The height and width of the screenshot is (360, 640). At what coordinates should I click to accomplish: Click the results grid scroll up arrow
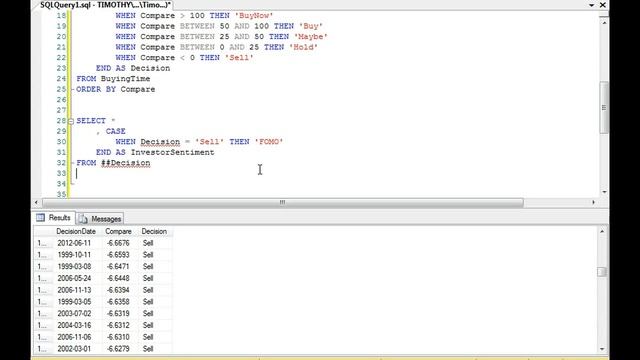point(602,231)
